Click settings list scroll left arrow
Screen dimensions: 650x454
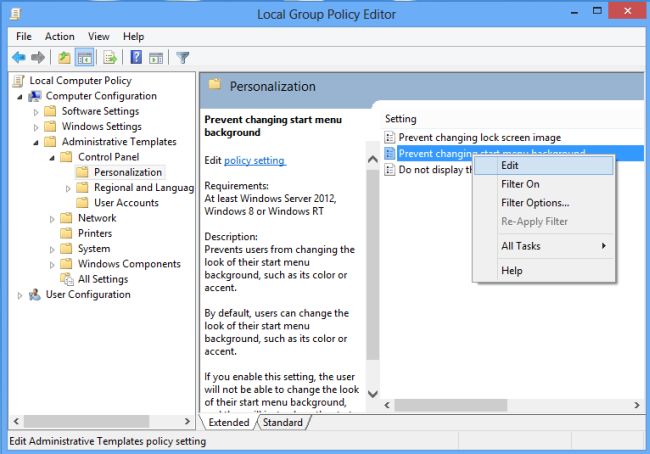[x=387, y=405]
